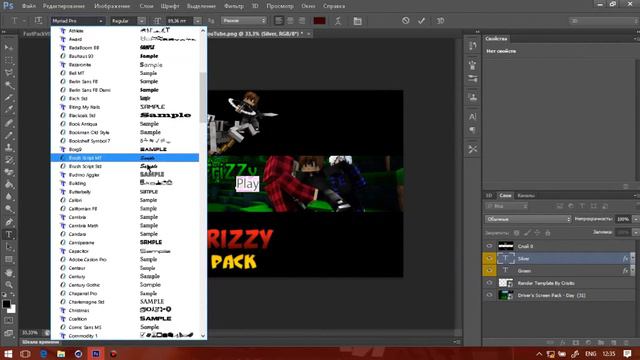Select the Path Selection tool
The height and width of the screenshot is (360, 640).
tap(9, 247)
